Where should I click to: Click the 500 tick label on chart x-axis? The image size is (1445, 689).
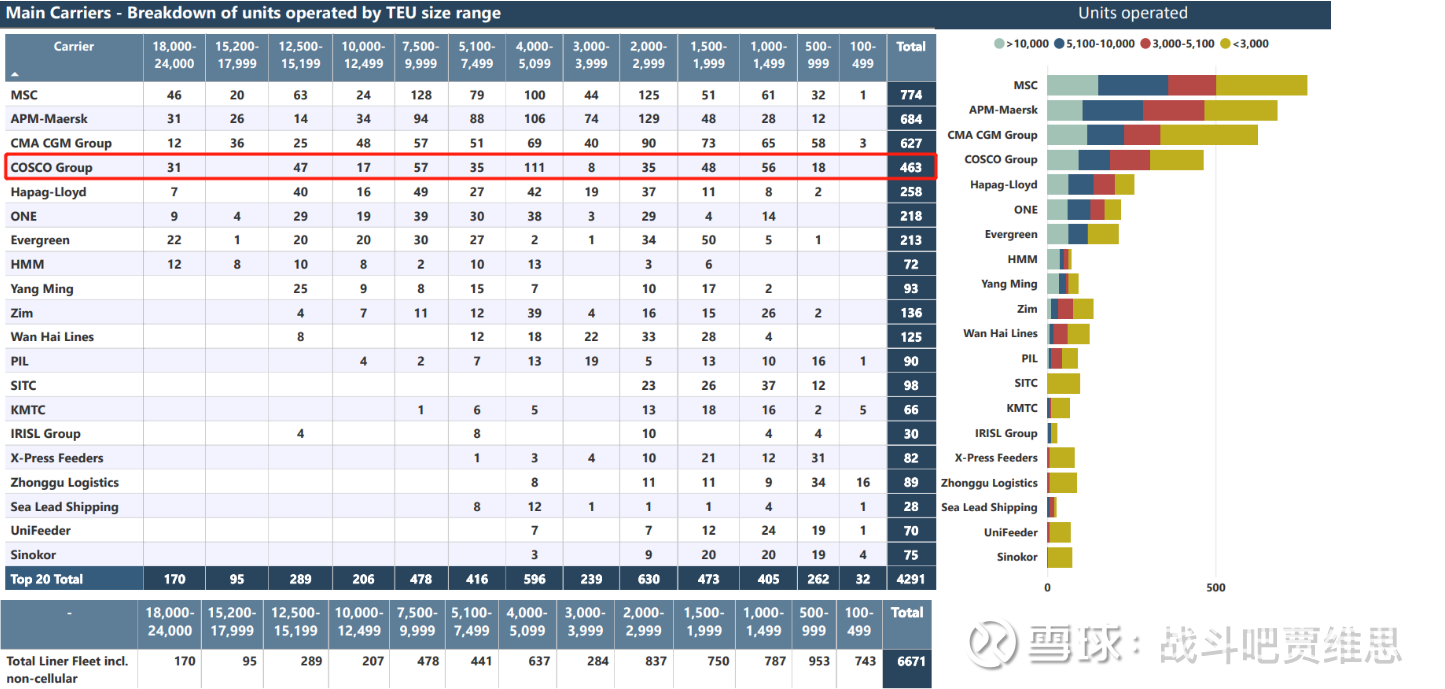coord(1215,588)
